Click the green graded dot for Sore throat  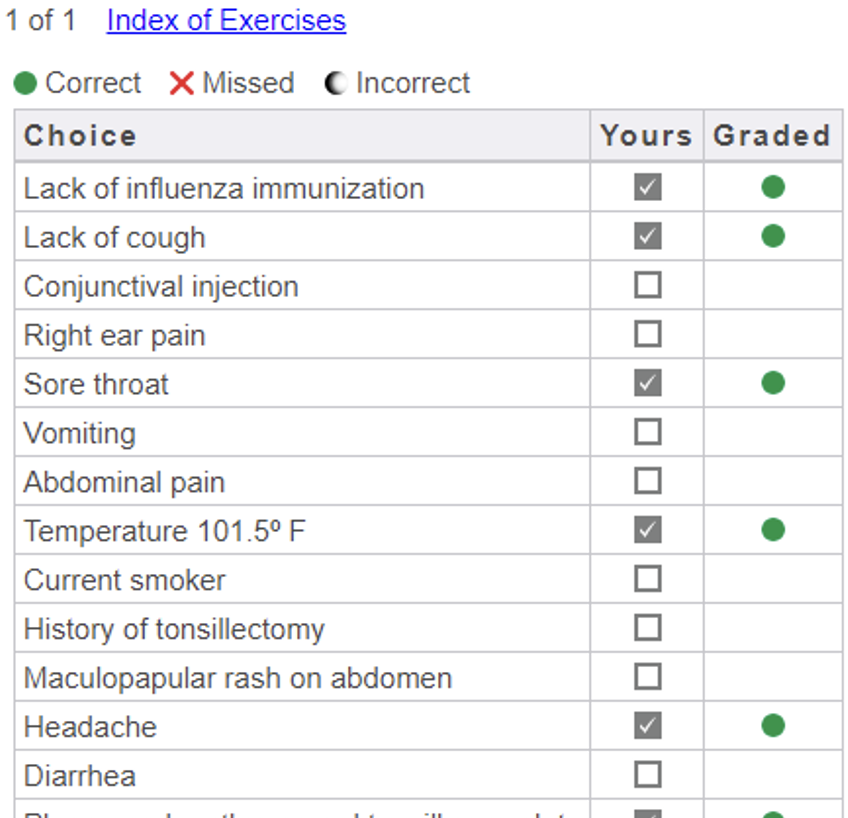click(773, 383)
